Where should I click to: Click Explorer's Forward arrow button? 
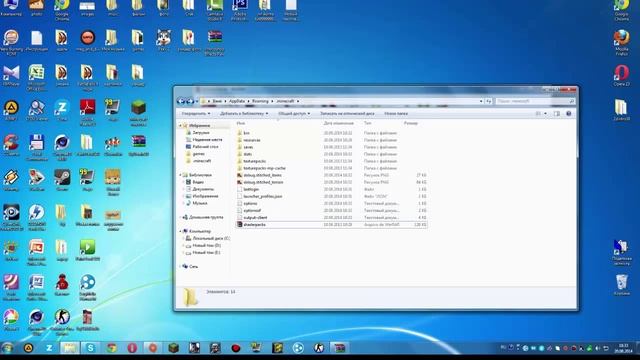tap(190, 101)
